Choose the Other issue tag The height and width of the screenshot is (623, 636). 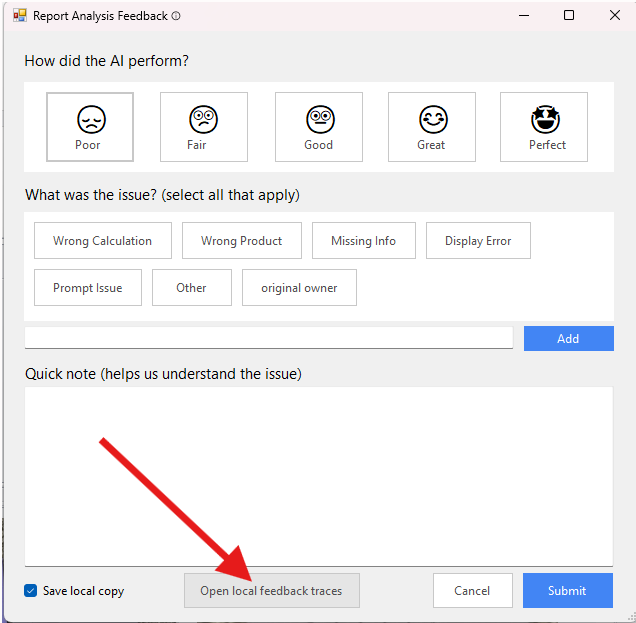click(x=191, y=288)
